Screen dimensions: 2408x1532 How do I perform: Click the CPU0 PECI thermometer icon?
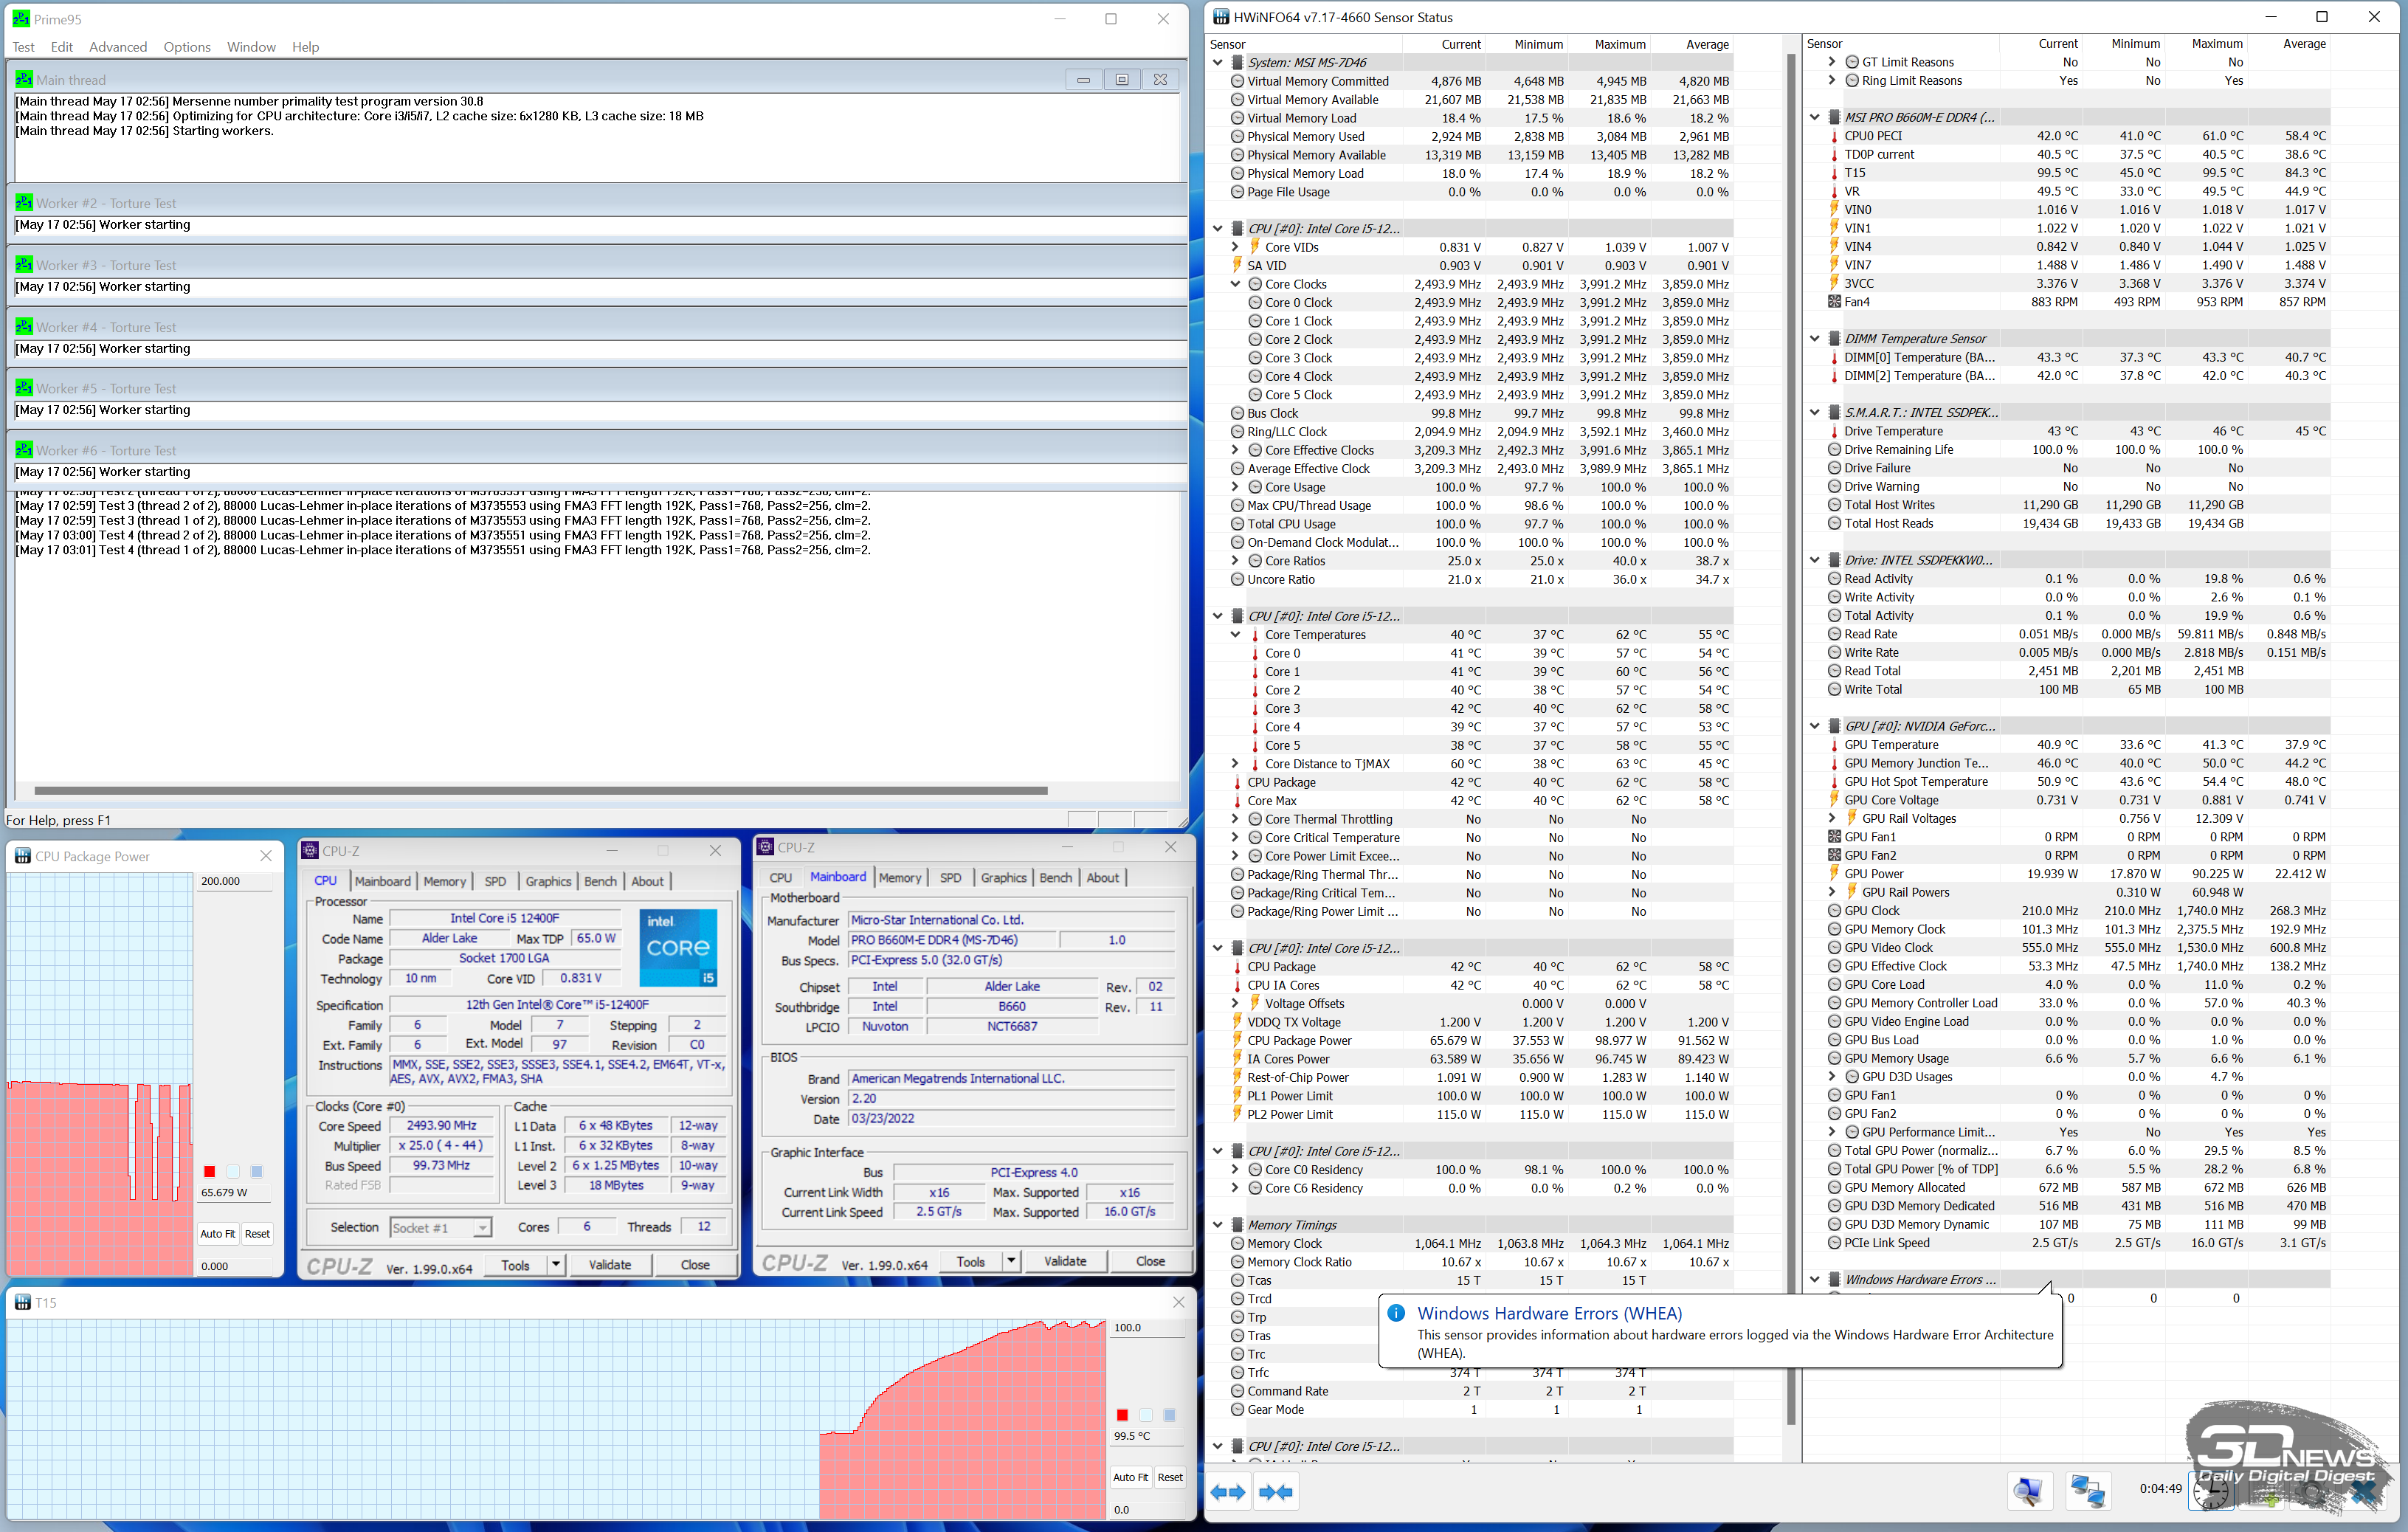coord(1834,135)
